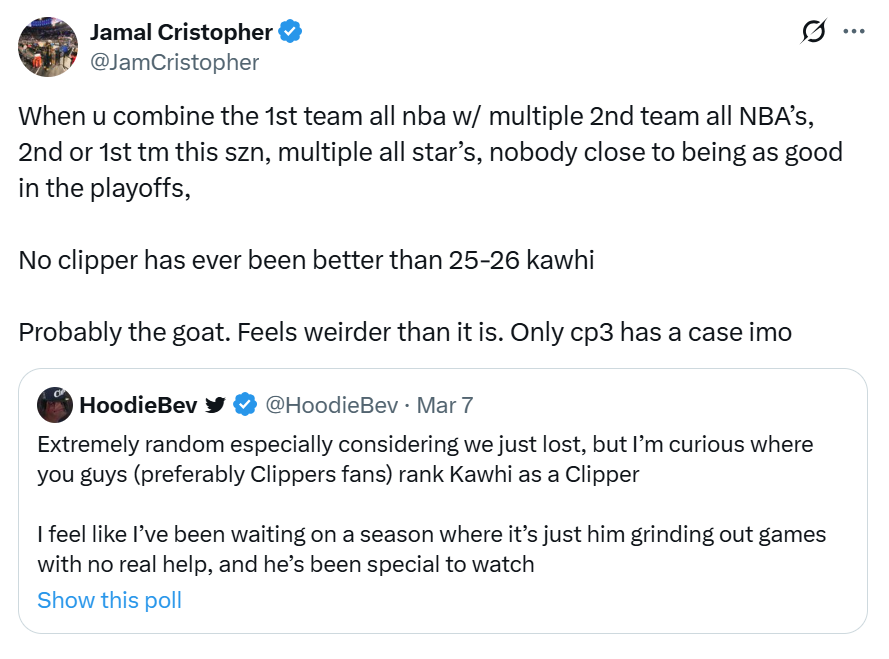Click the black bird icon next to HoodieBev

(215, 405)
